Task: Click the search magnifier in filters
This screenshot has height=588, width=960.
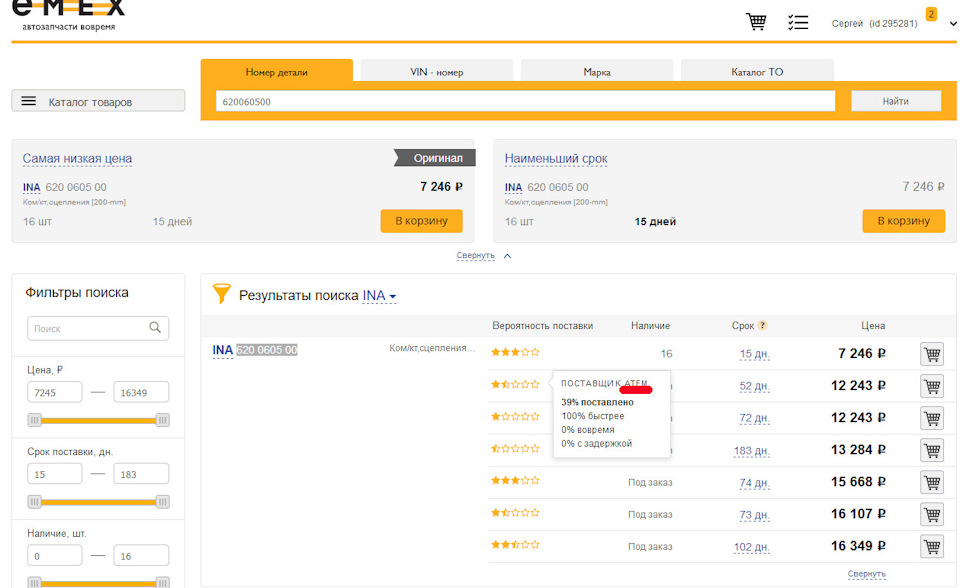Action: pos(155,328)
